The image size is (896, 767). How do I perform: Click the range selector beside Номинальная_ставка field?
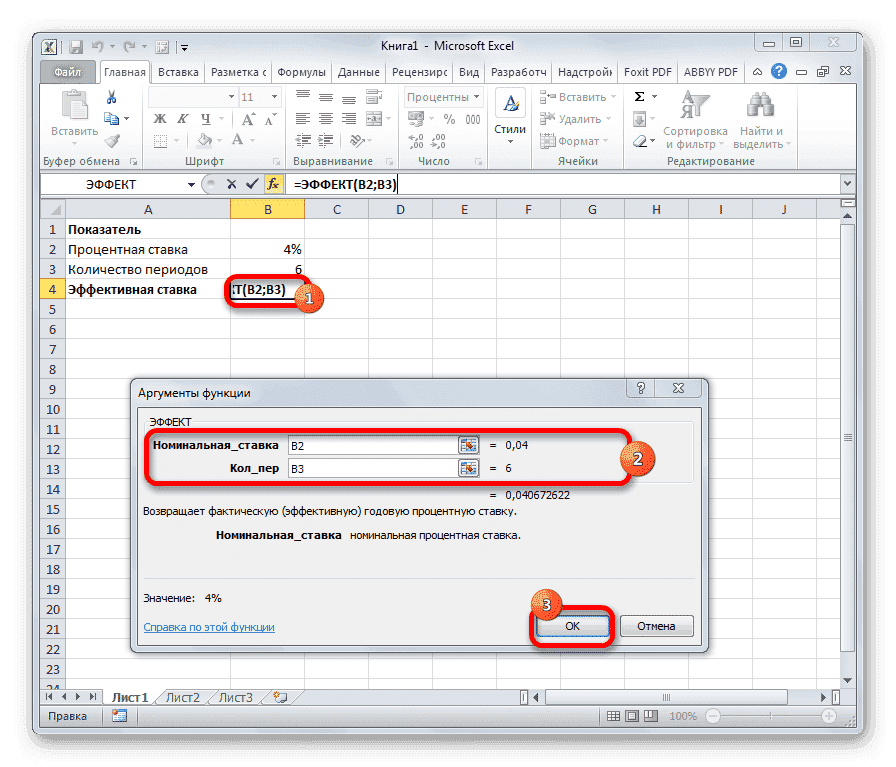point(468,446)
